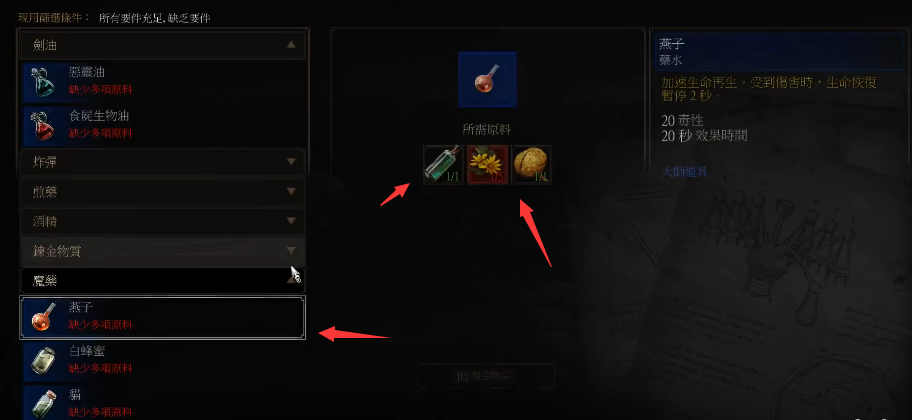The width and height of the screenshot is (912, 420).
Task: Collapse the 魔藥 category header
Action: point(163,281)
